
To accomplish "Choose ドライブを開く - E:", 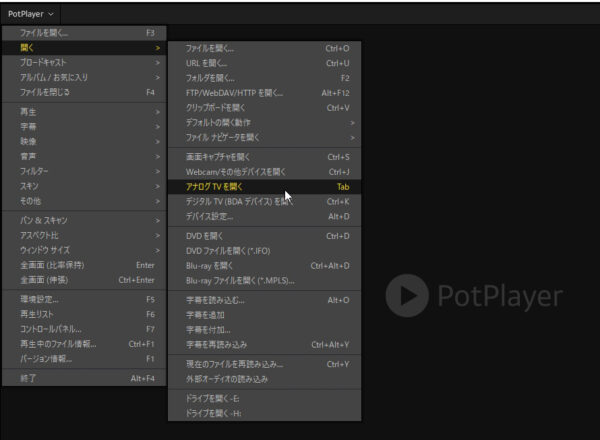I will 264,399.
